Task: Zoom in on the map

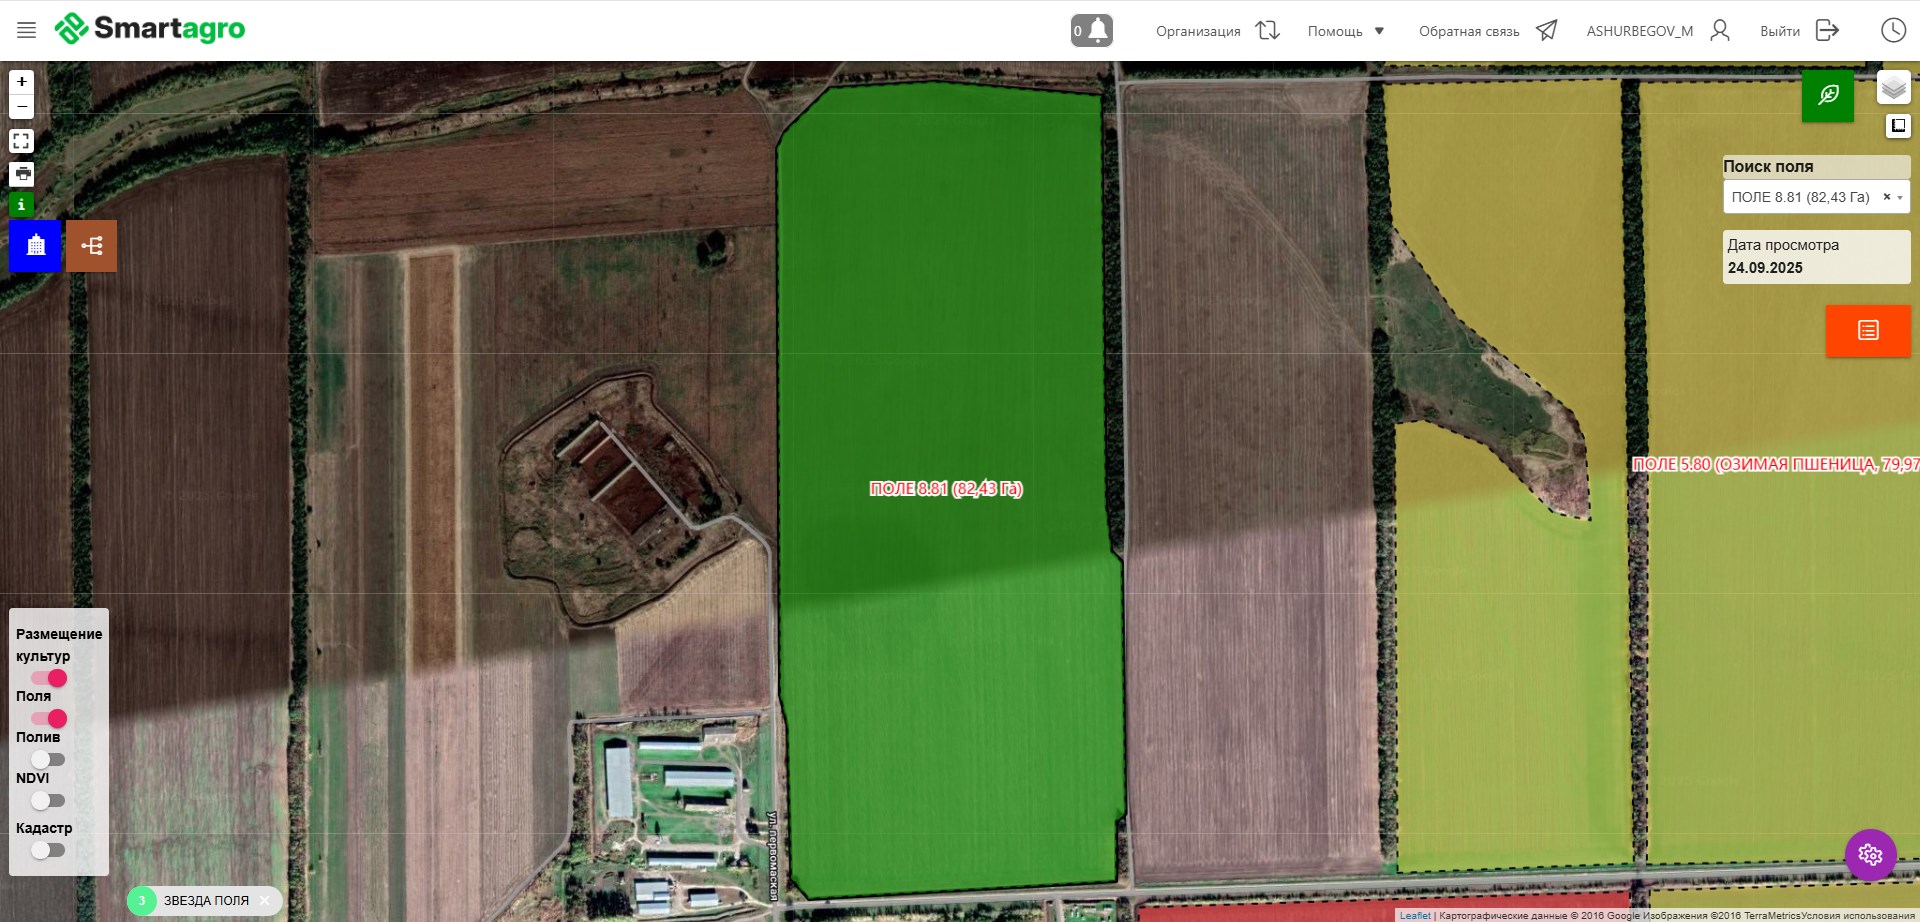Action: pyautogui.click(x=21, y=82)
